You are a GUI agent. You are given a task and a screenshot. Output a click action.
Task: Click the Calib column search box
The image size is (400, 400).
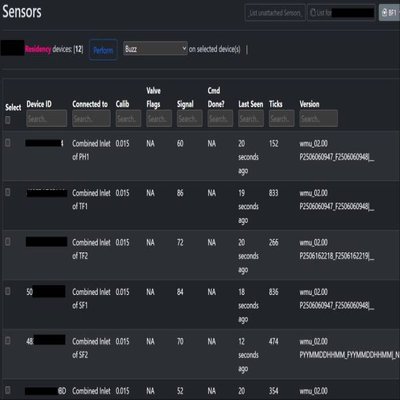coord(128,118)
